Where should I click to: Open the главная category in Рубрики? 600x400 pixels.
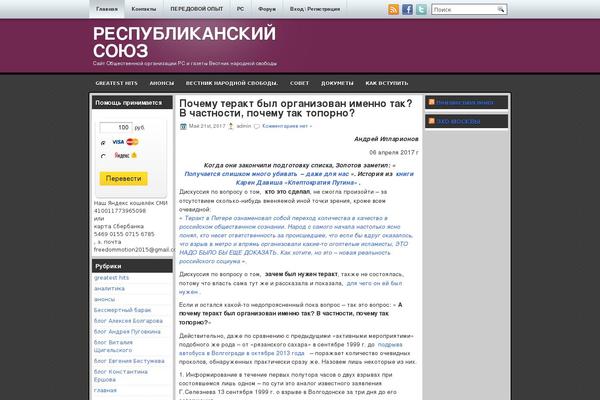click(x=105, y=390)
